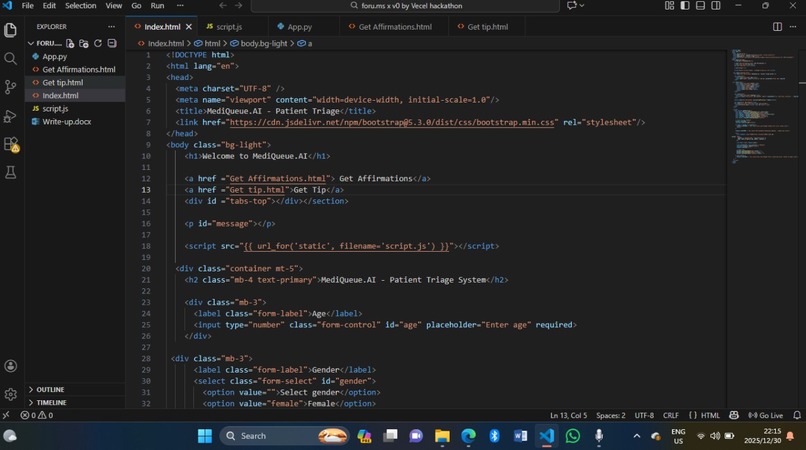The height and width of the screenshot is (450, 806).
Task: Change file encoding UTF-8
Action: point(644,416)
